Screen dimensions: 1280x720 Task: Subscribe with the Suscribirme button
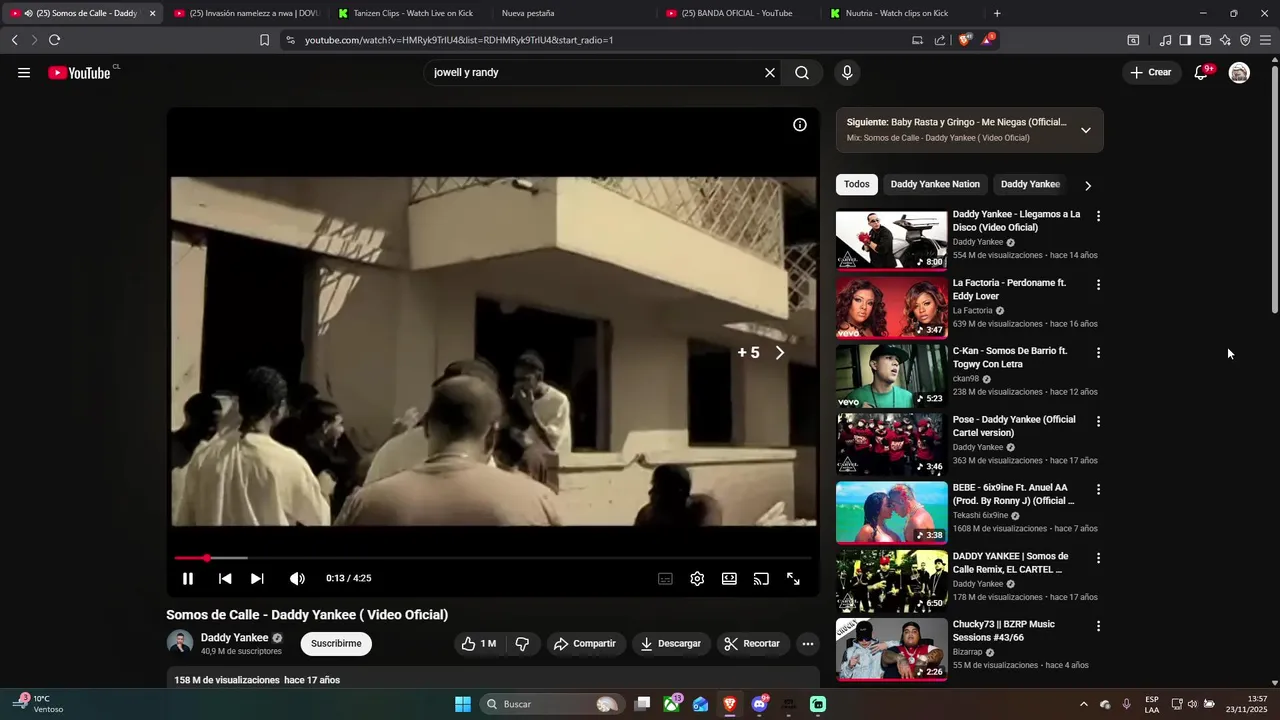pyautogui.click(x=336, y=644)
